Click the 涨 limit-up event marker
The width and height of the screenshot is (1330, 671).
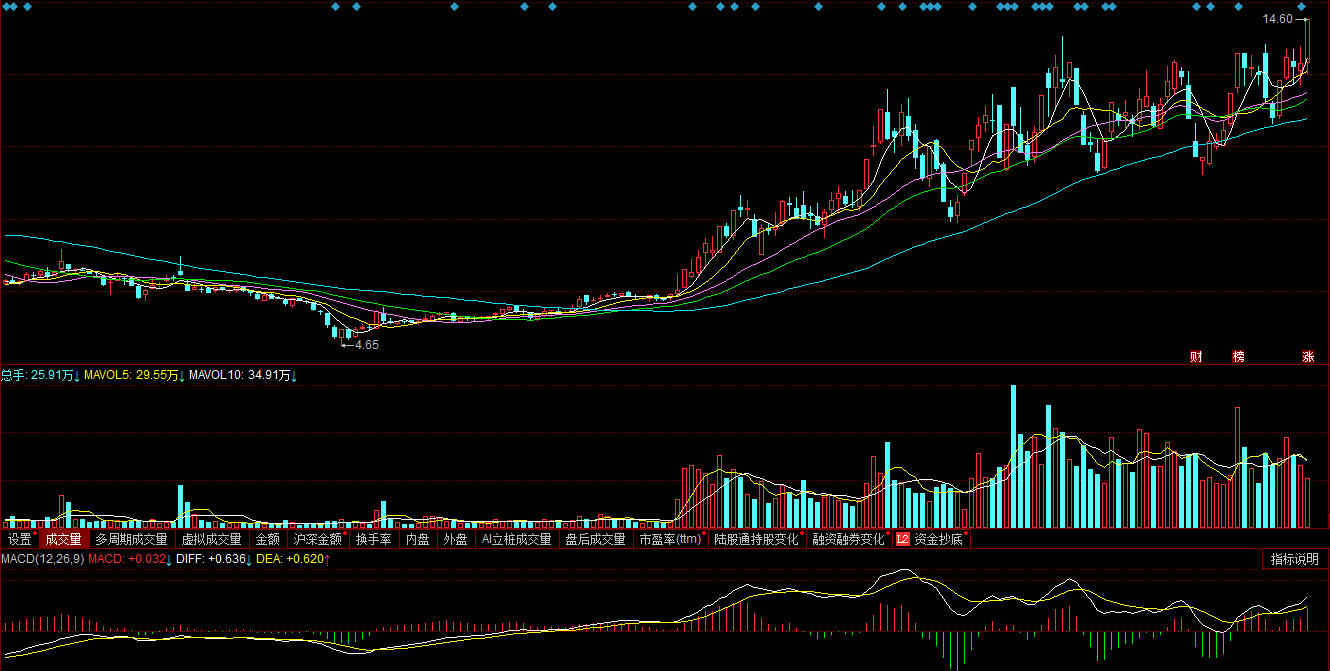(1308, 357)
